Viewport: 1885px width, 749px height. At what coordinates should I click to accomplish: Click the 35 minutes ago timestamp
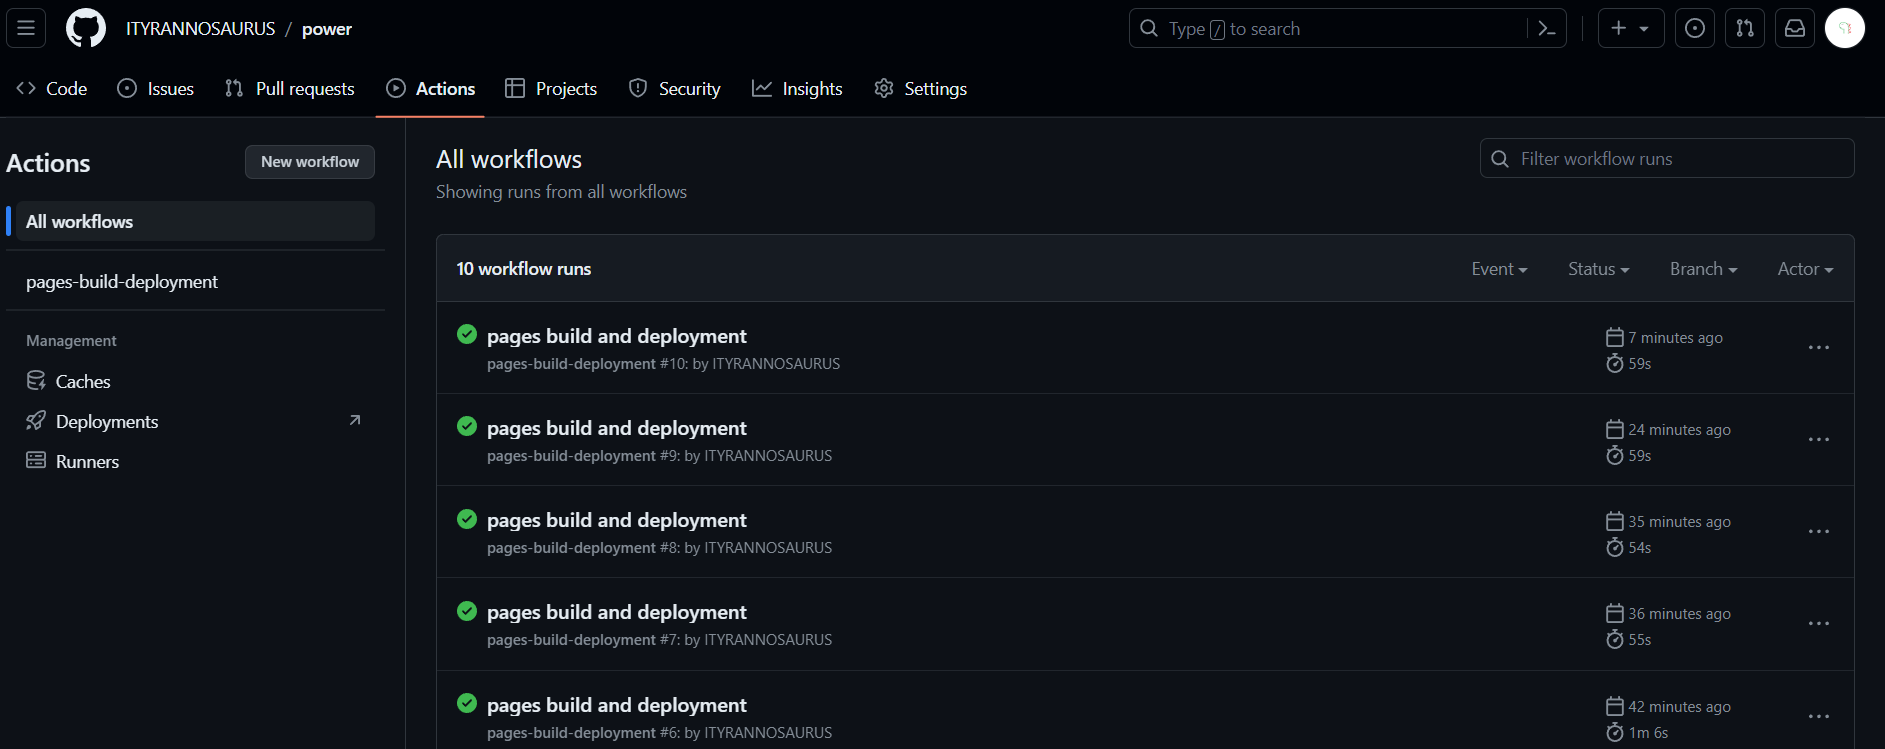pyautogui.click(x=1679, y=522)
